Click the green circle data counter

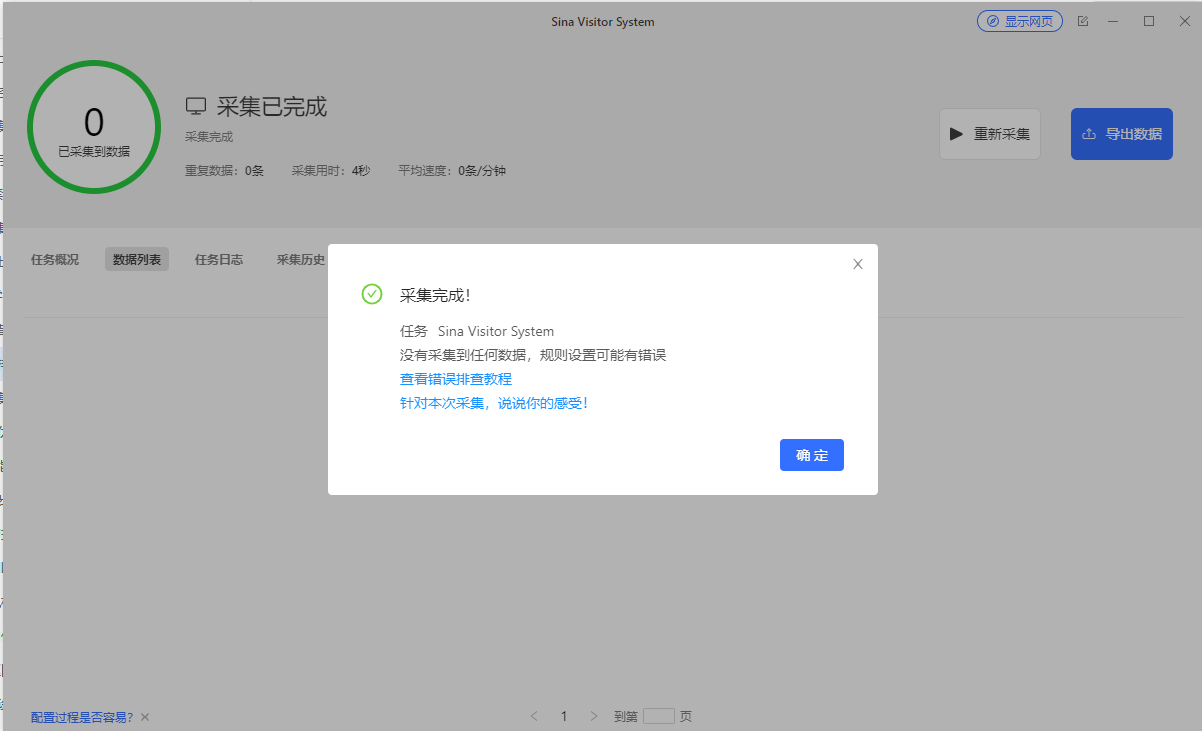[x=94, y=127]
